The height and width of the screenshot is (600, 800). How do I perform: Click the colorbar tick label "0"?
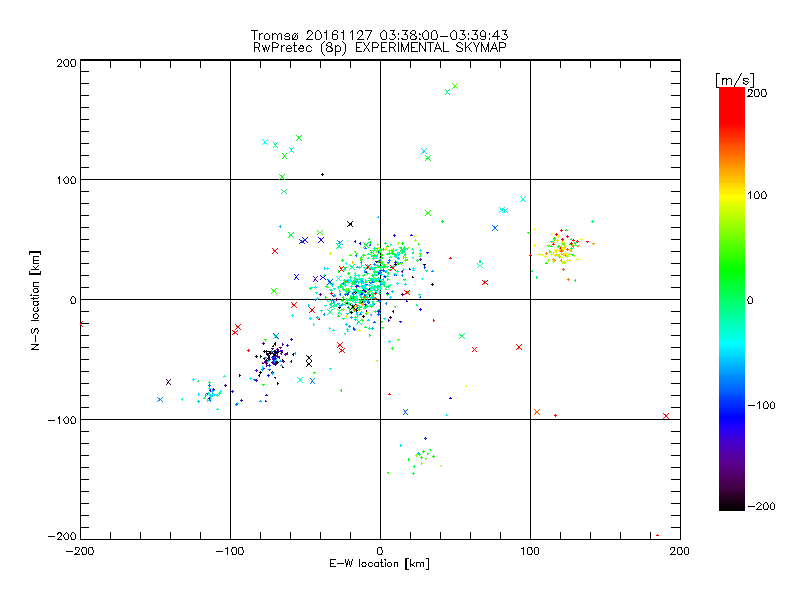[750, 300]
